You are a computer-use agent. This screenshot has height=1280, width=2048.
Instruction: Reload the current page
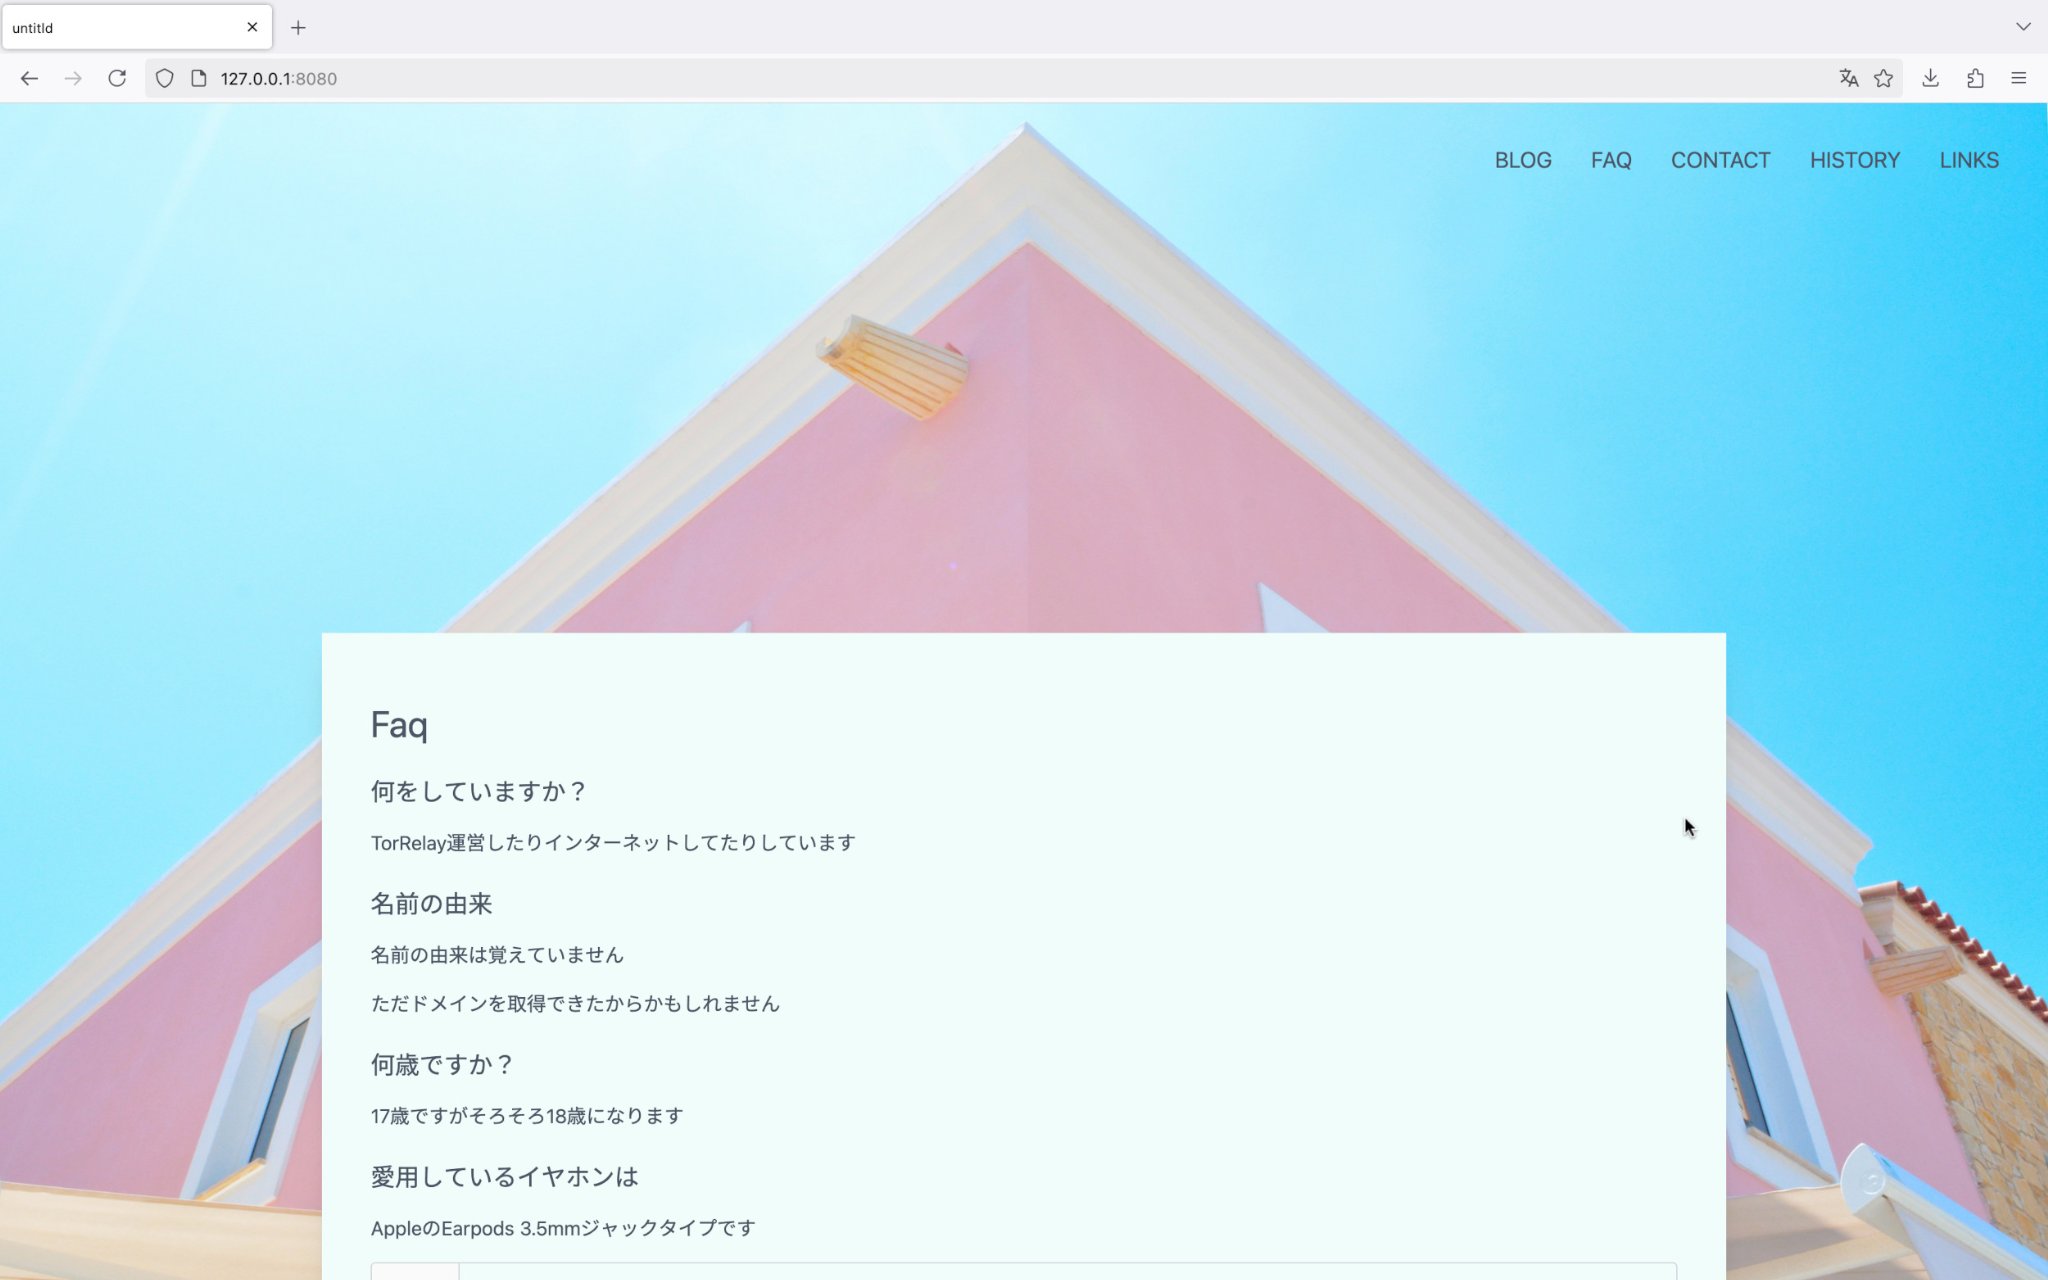[x=117, y=78]
